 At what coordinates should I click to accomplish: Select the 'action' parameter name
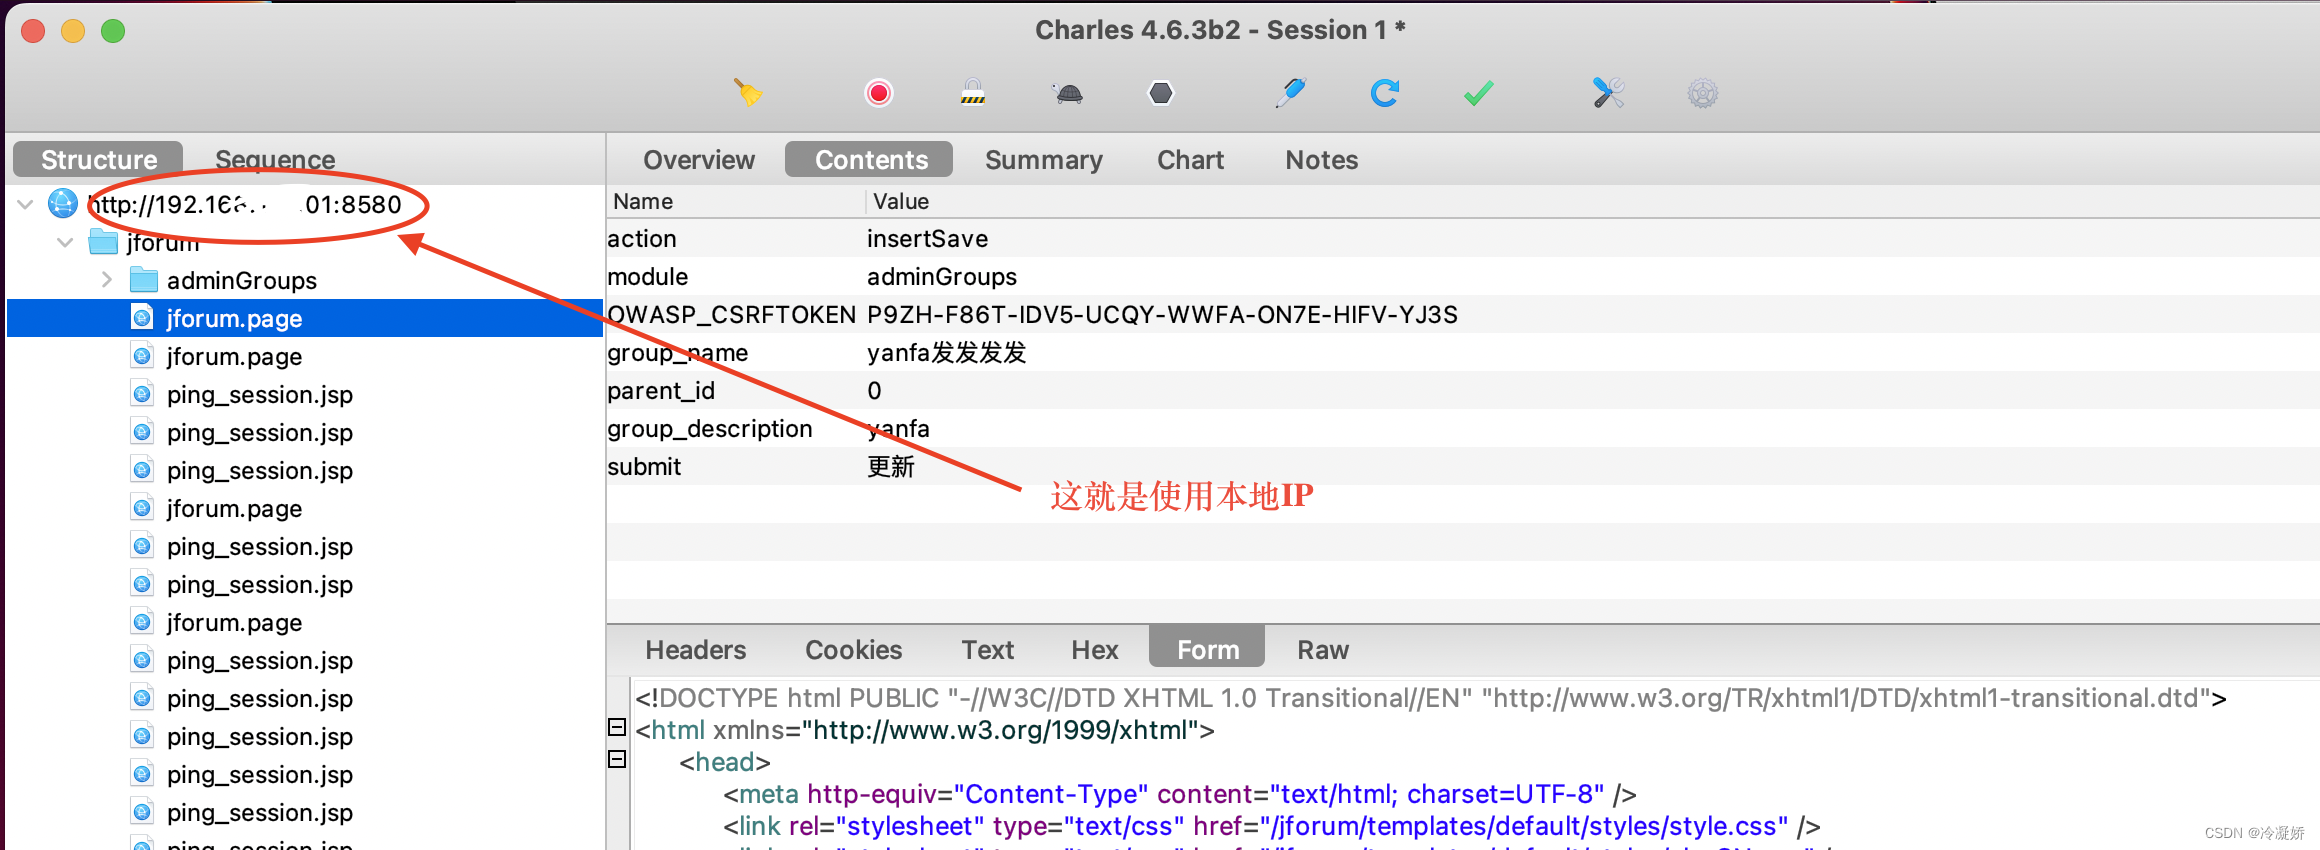[641, 239]
